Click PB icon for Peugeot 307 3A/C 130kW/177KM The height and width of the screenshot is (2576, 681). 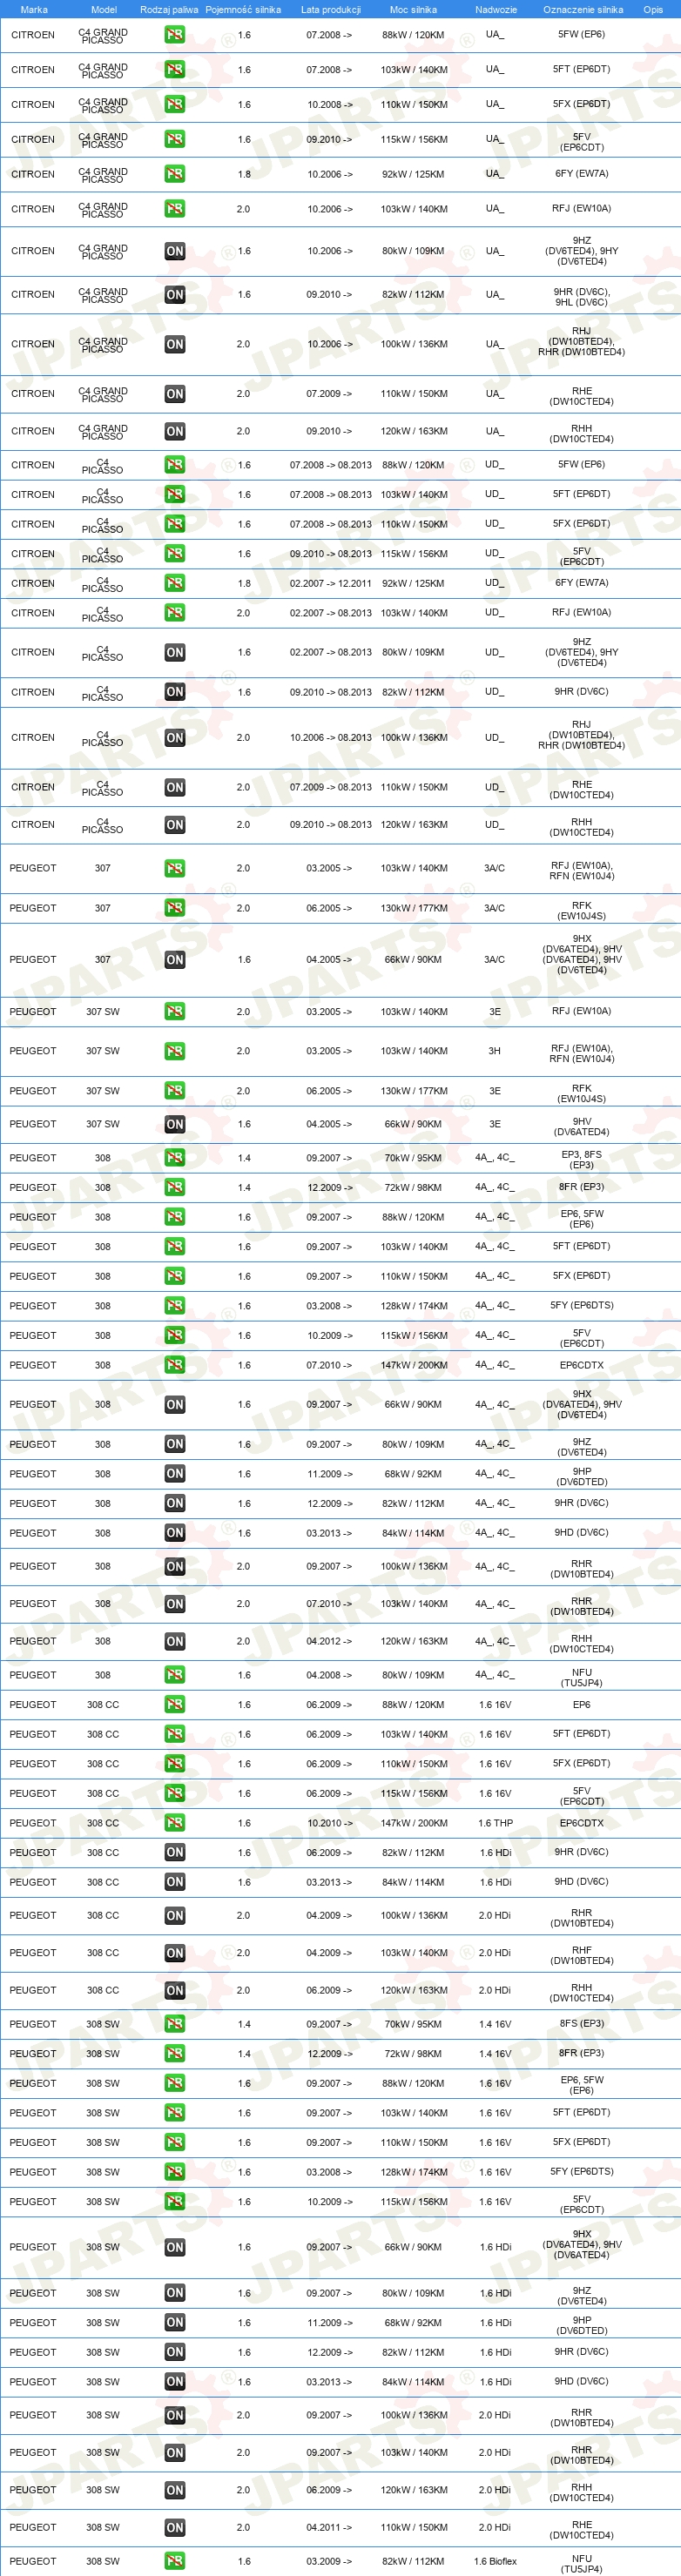point(174,908)
